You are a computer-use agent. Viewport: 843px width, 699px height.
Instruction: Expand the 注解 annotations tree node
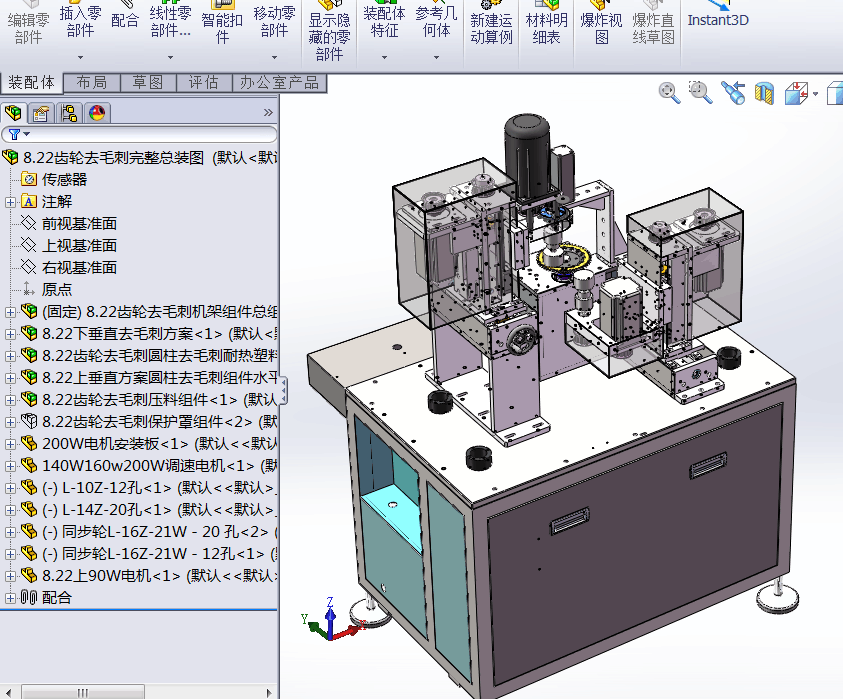point(10,202)
